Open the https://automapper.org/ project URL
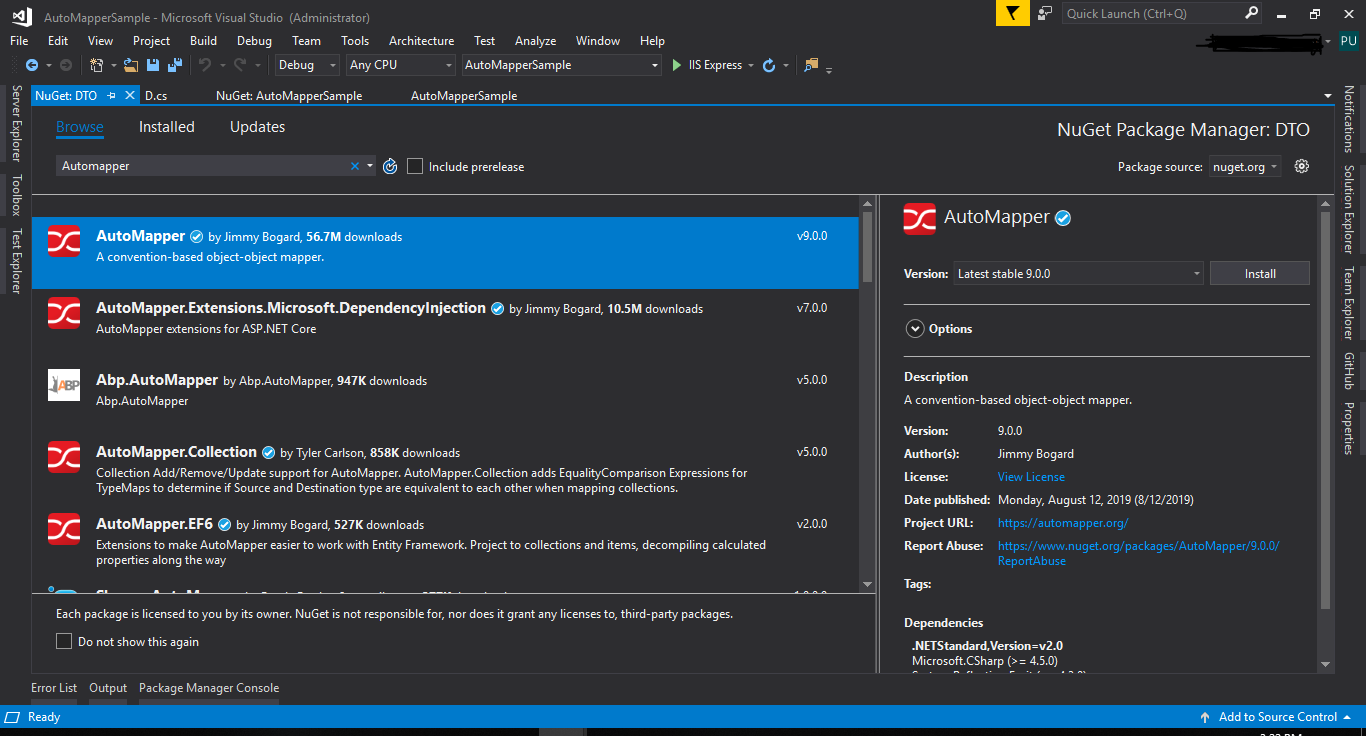The height and width of the screenshot is (736, 1366). click(1063, 523)
